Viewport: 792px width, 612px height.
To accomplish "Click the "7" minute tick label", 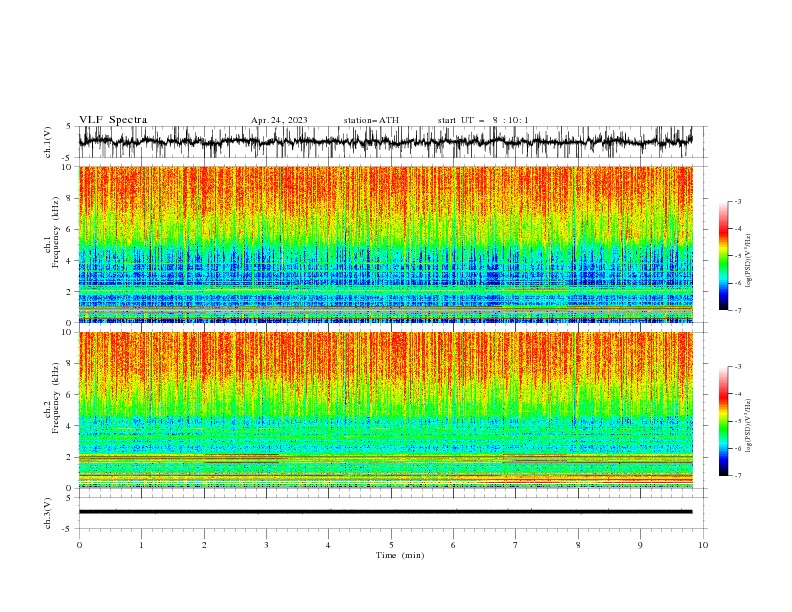I will [516, 545].
